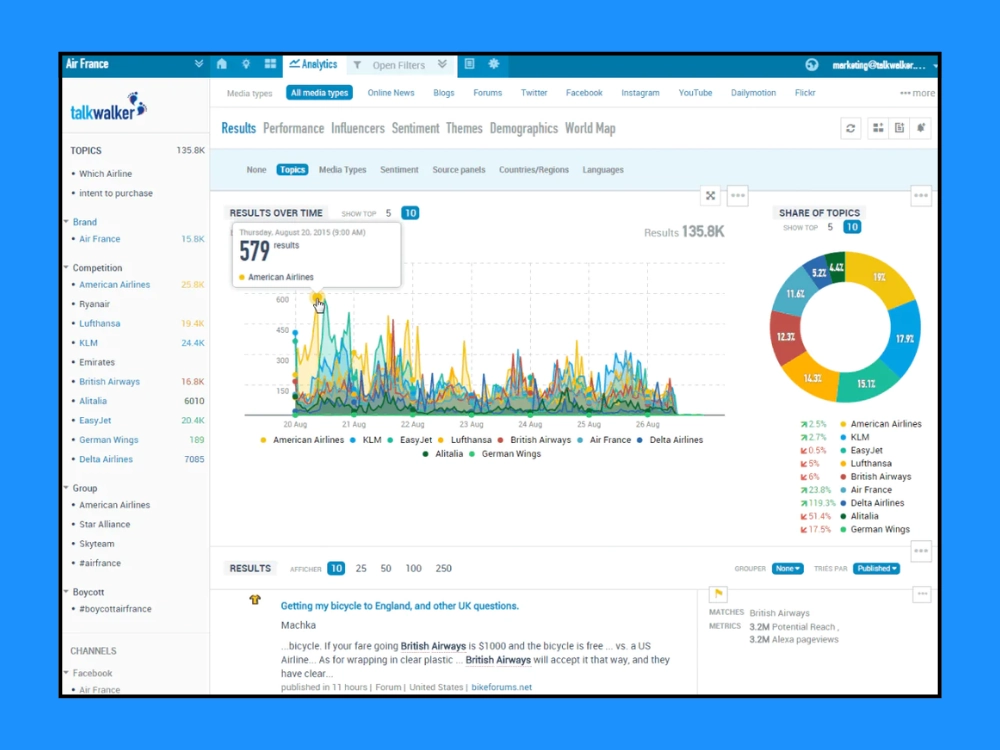Show top 5 in Share of Topics

pyautogui.click(x=830, y=227)
